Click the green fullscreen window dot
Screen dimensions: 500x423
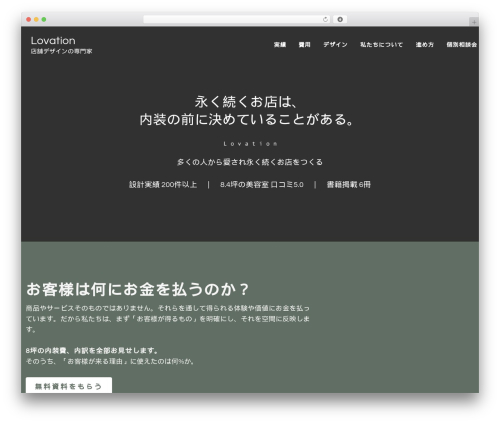pos(44,19)
